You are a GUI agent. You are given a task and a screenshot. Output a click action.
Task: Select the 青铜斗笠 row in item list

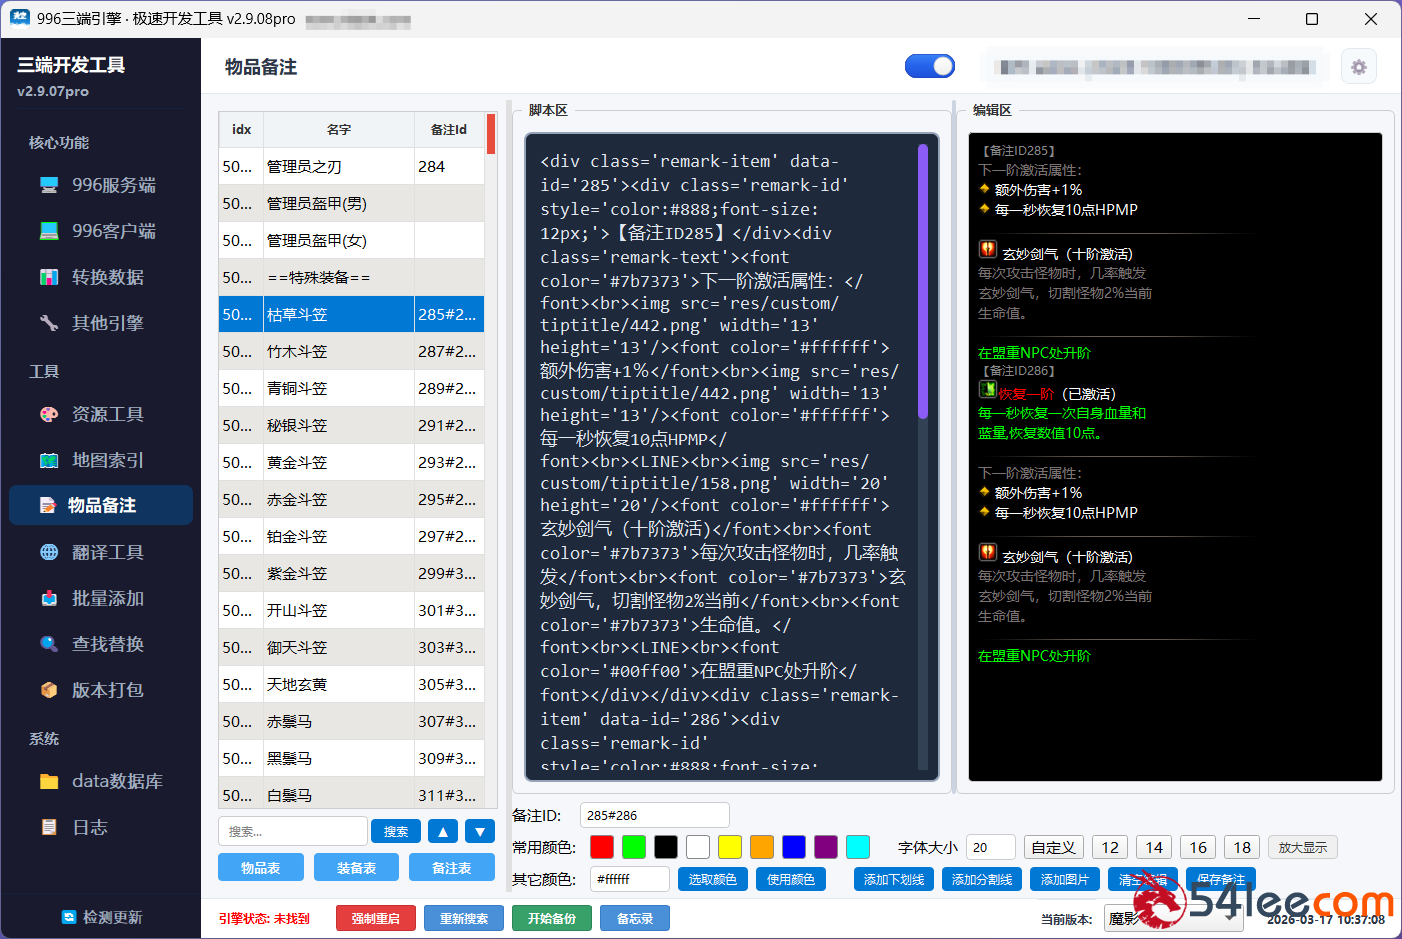point(340,389)
